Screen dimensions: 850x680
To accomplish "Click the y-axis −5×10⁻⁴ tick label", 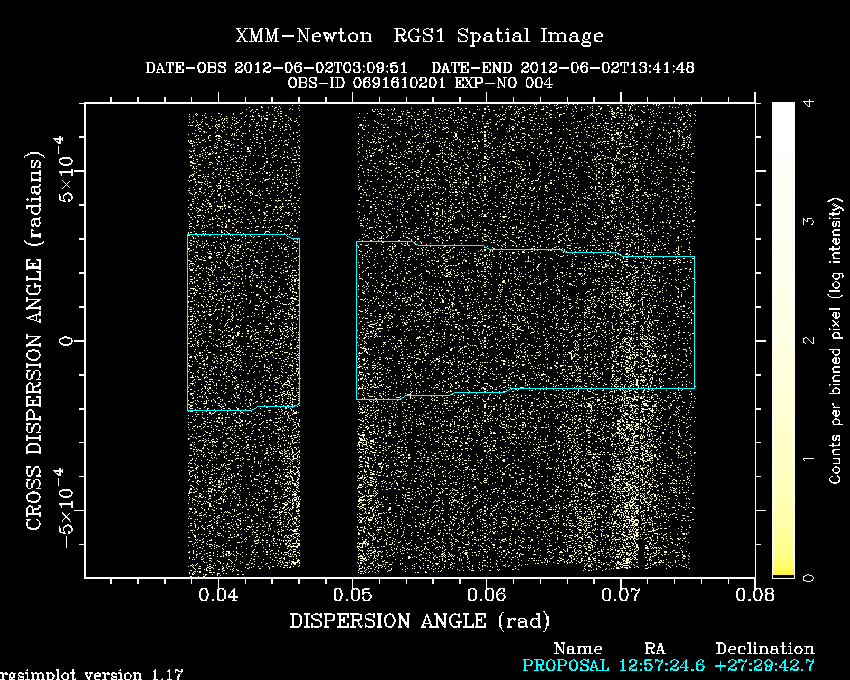I will pyautogui.click(x=64, y=509).
